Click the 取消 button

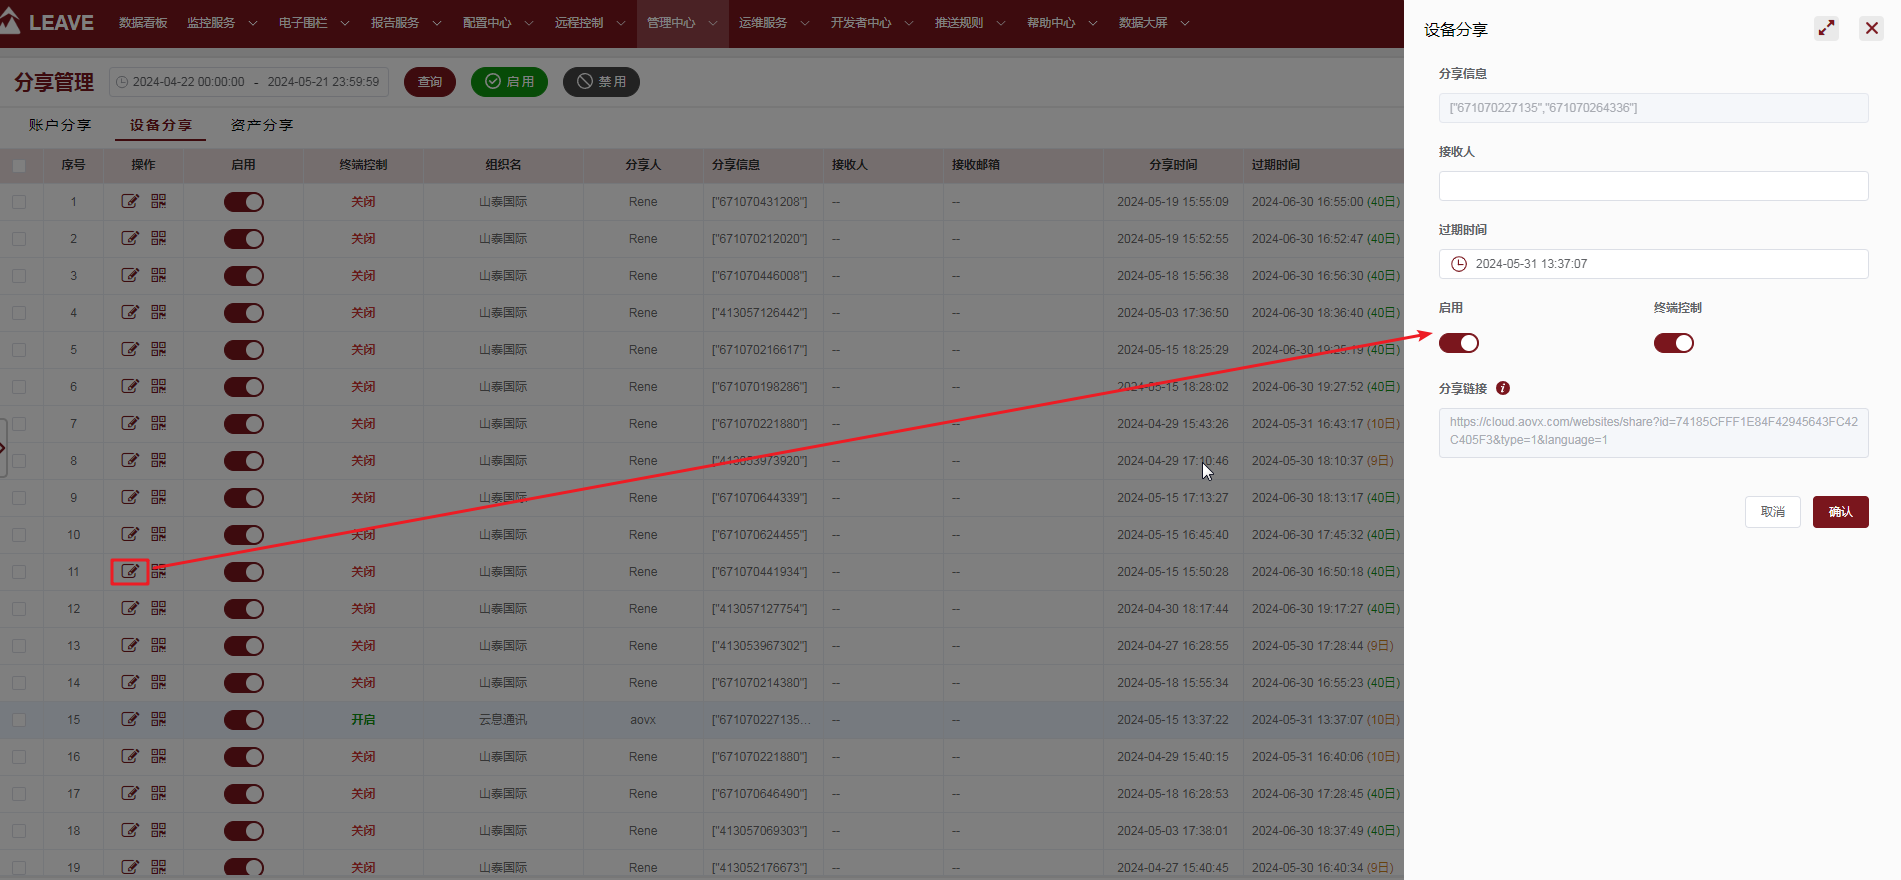click(x=1772, y=512)
